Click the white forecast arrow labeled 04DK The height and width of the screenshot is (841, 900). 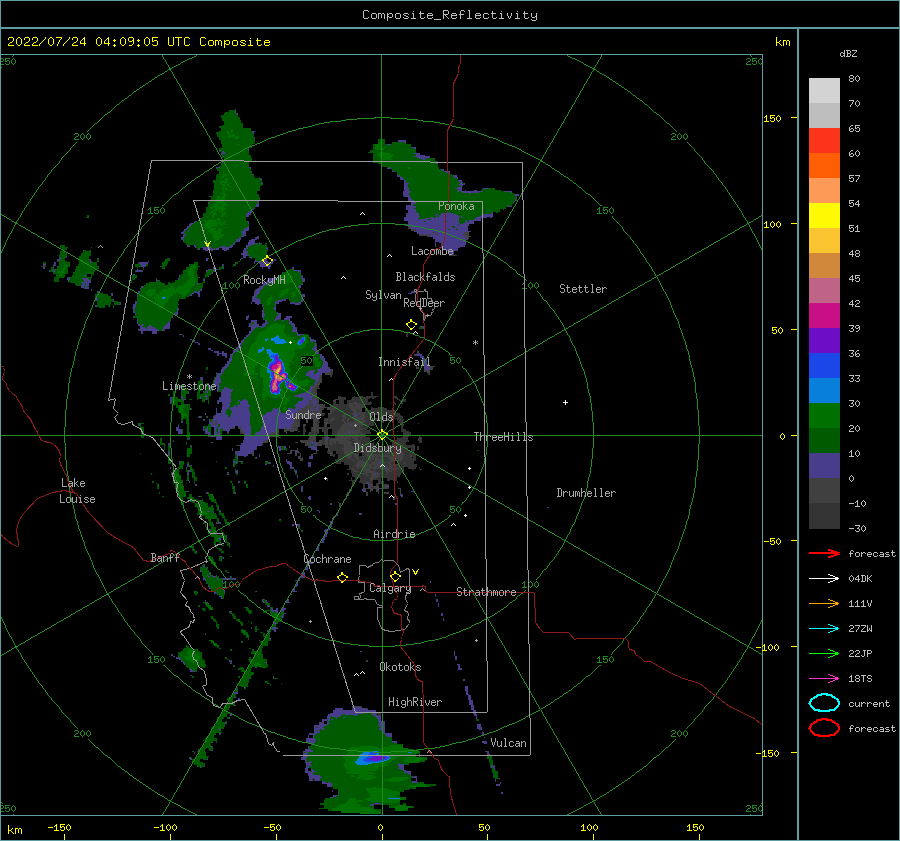(x=824, y=578)
